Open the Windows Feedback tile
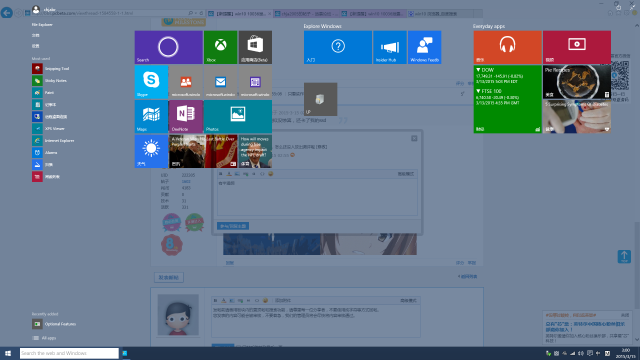640x360 pixels. (x=424, y=47)
